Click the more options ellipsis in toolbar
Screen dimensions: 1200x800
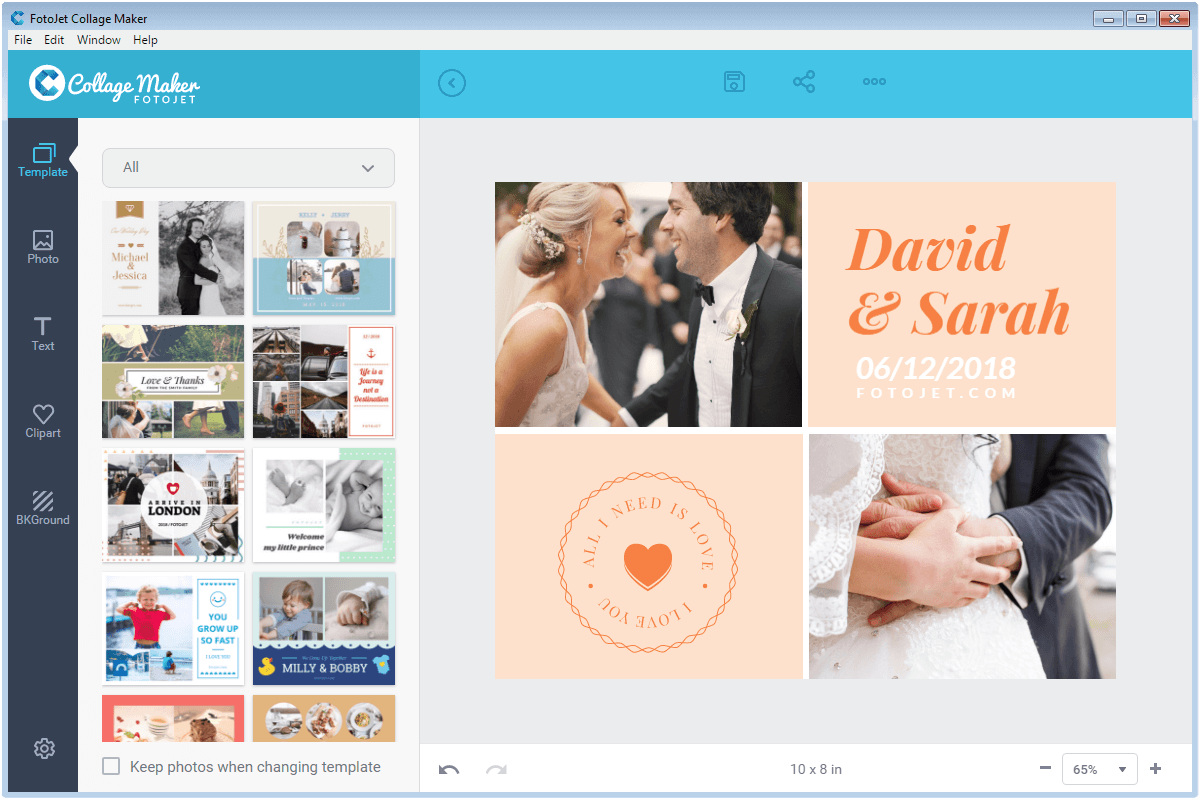pyautogui.click(x=874, y=81)
